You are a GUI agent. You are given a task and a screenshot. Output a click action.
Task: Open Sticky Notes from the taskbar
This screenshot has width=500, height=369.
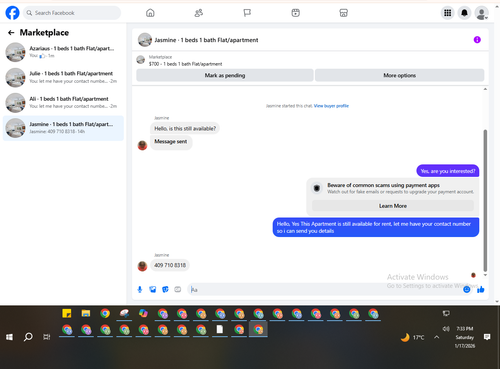pyautogui.click(x=67, y=313)
